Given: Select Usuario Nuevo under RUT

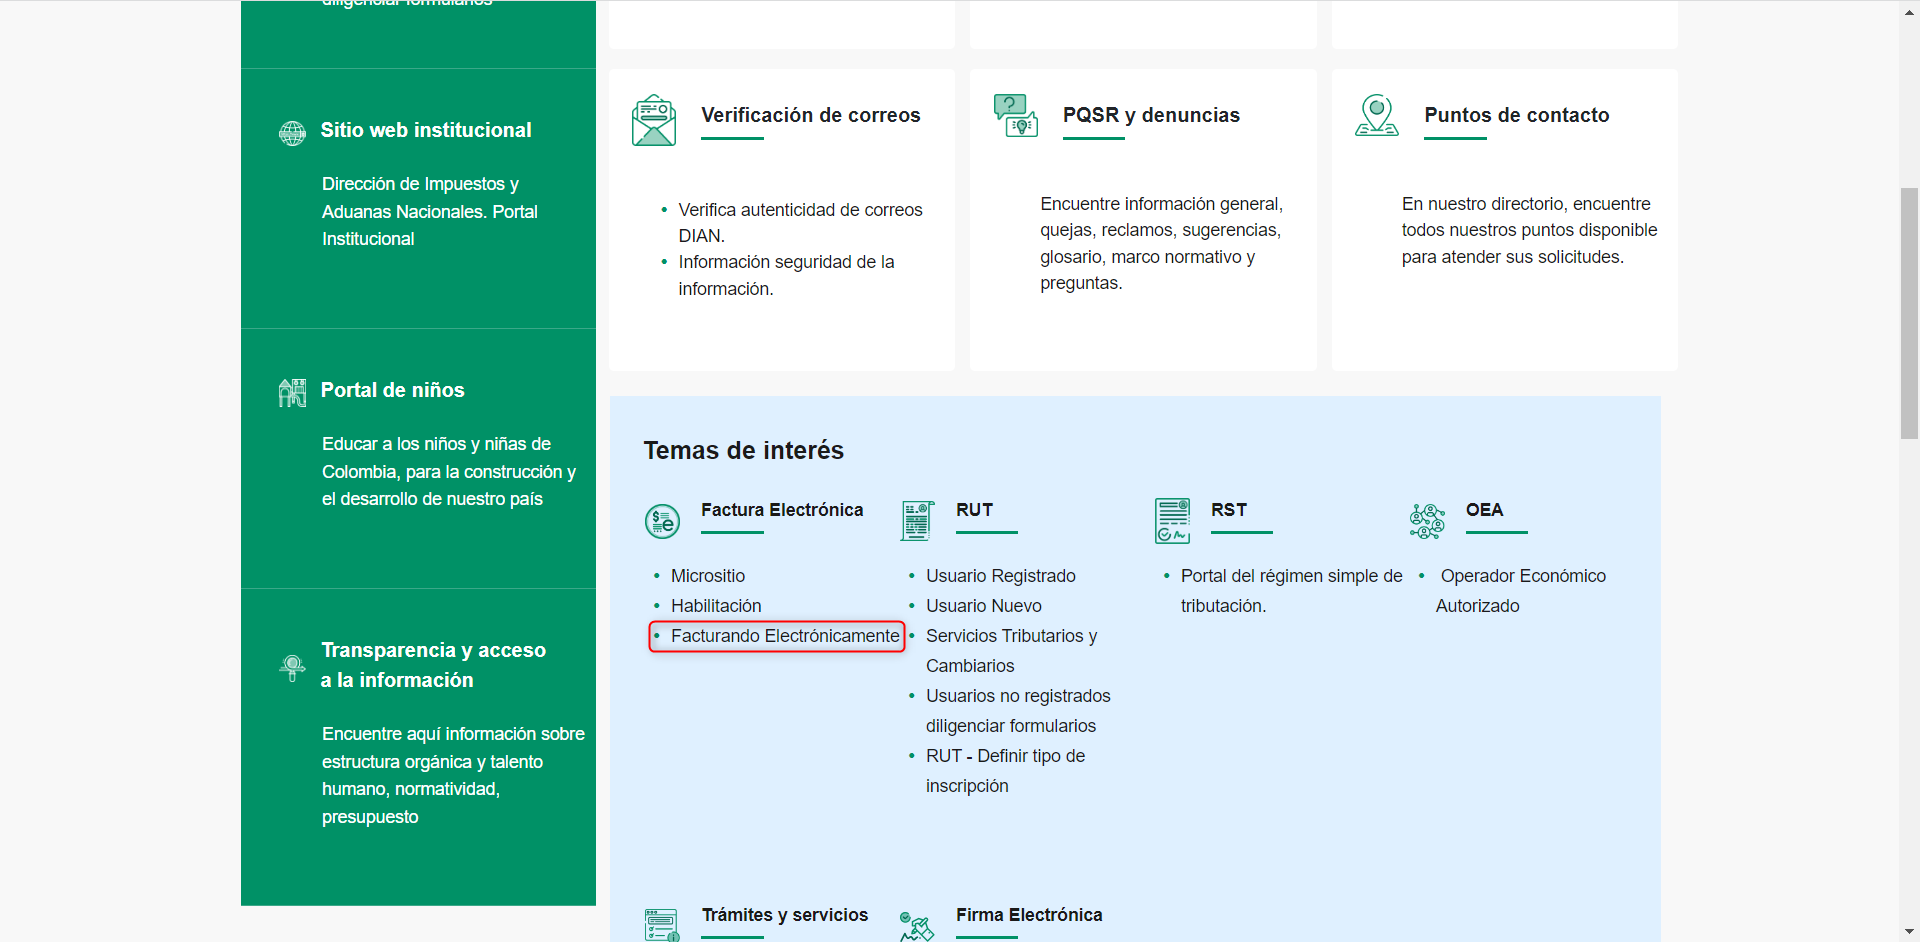Looking at the screenshot, I should [x=983, y=606].
